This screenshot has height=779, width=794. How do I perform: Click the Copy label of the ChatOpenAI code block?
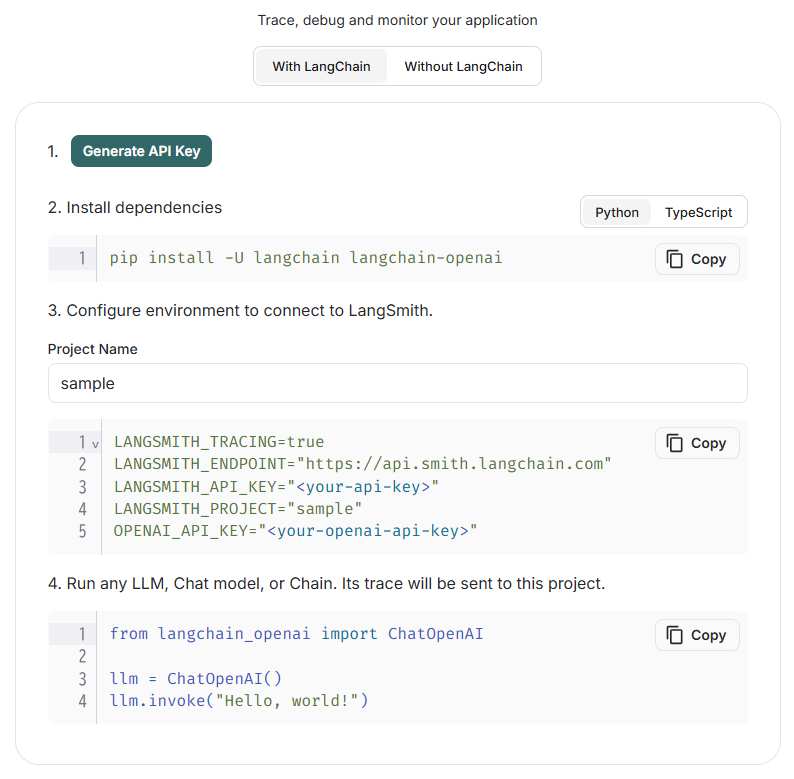pos(708,635)
